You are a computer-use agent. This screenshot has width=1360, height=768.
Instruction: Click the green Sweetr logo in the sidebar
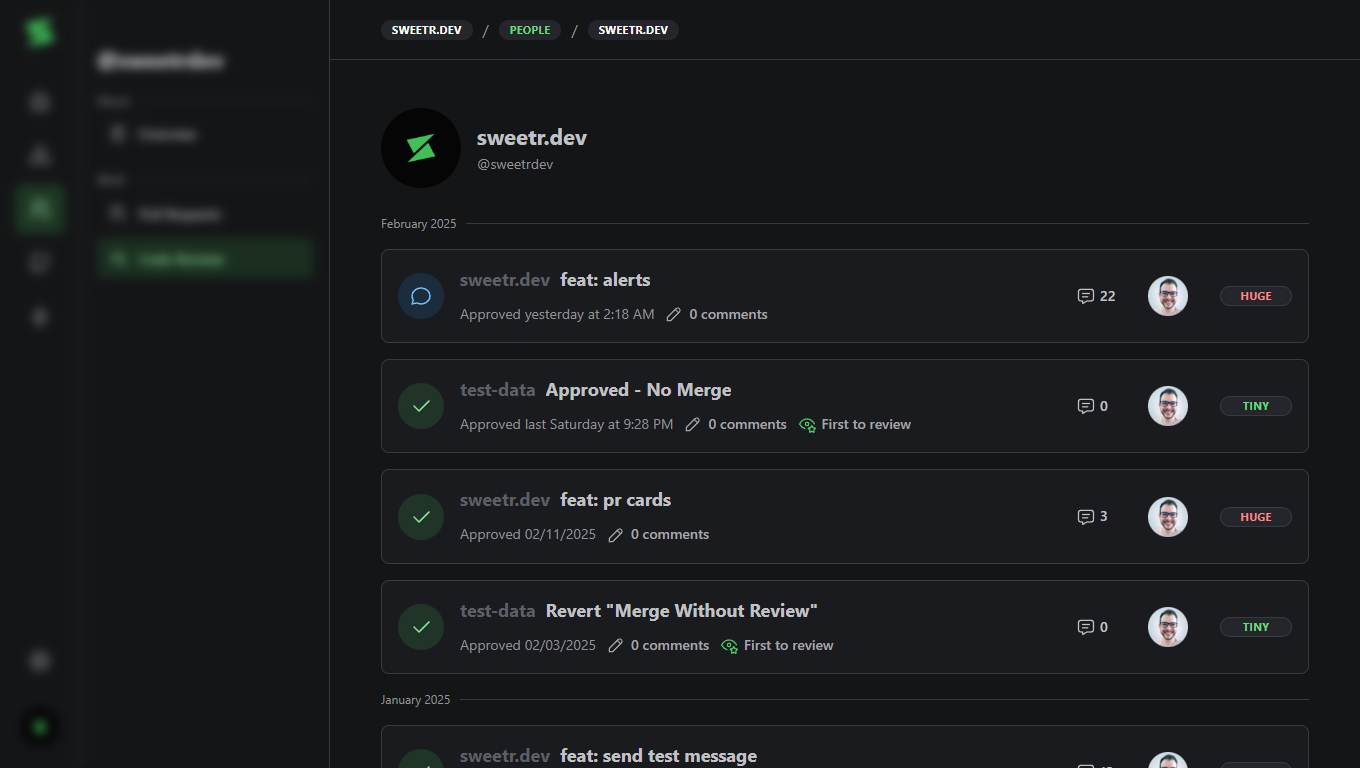(40, 32)
